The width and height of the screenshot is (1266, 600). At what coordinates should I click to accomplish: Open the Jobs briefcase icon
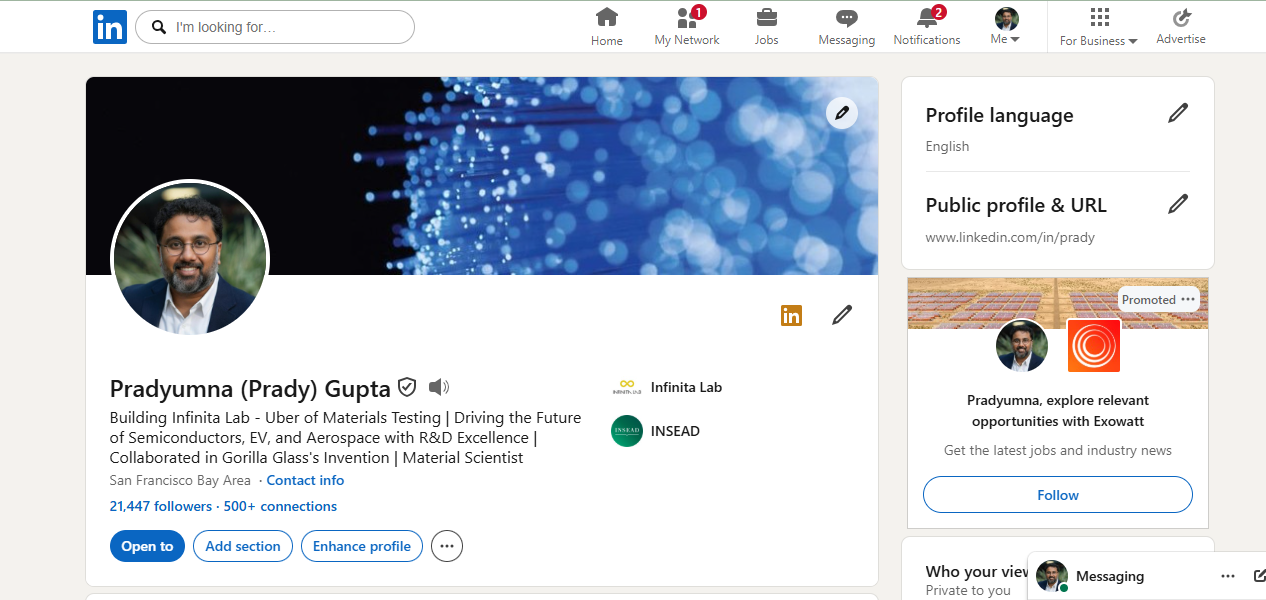pos(766,17)
